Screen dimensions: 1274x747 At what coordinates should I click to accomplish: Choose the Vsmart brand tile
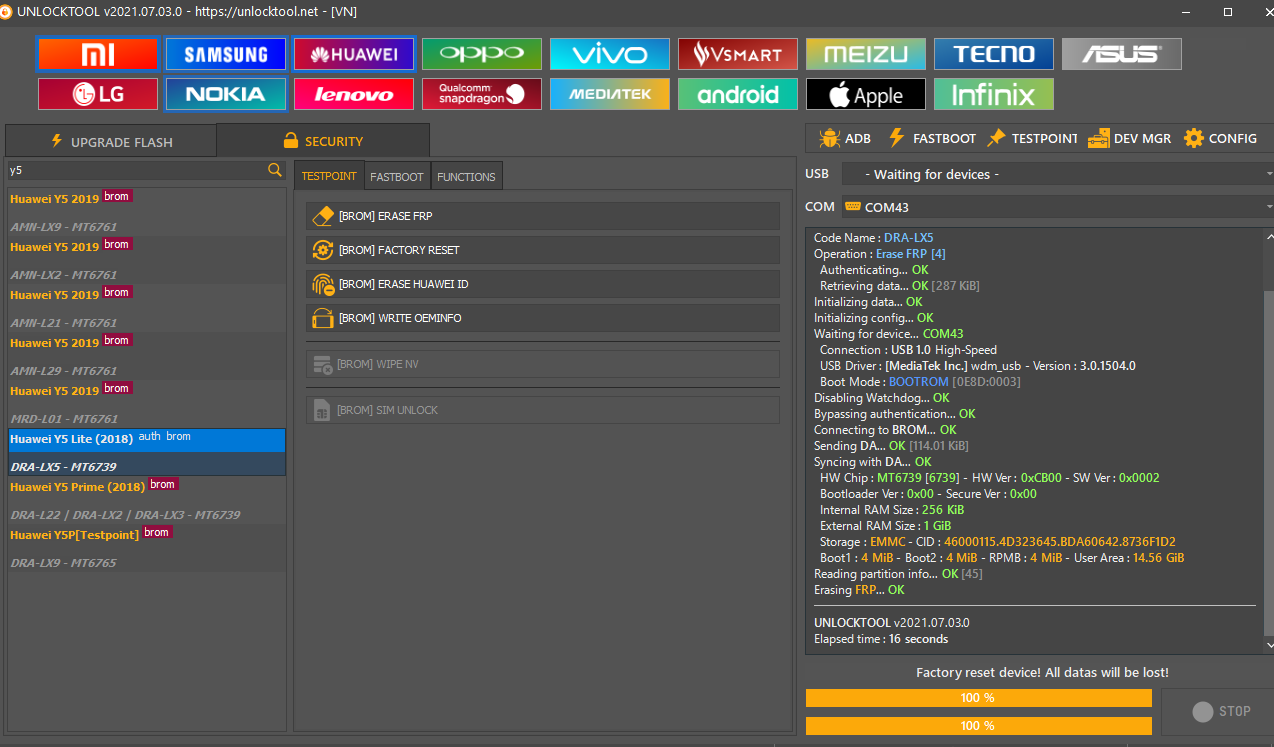(738, 54)
